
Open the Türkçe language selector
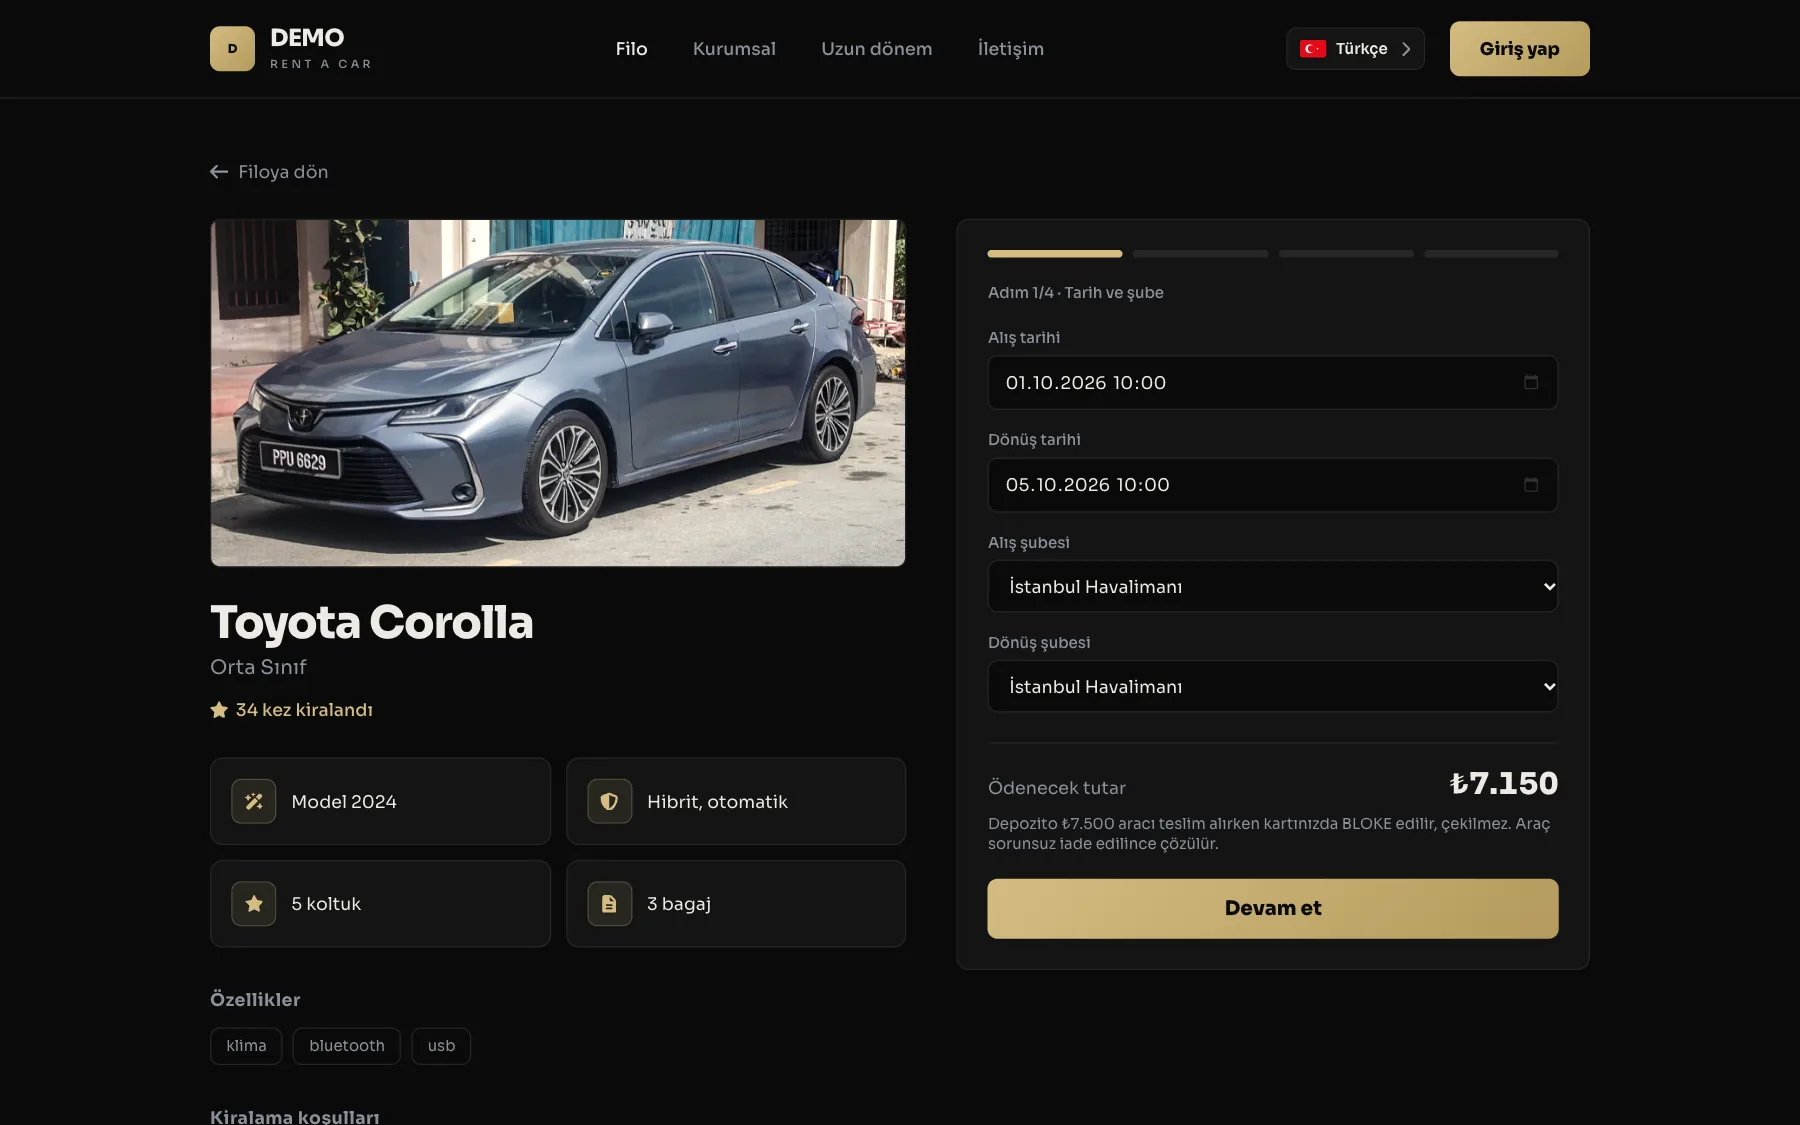[1355, 49]
